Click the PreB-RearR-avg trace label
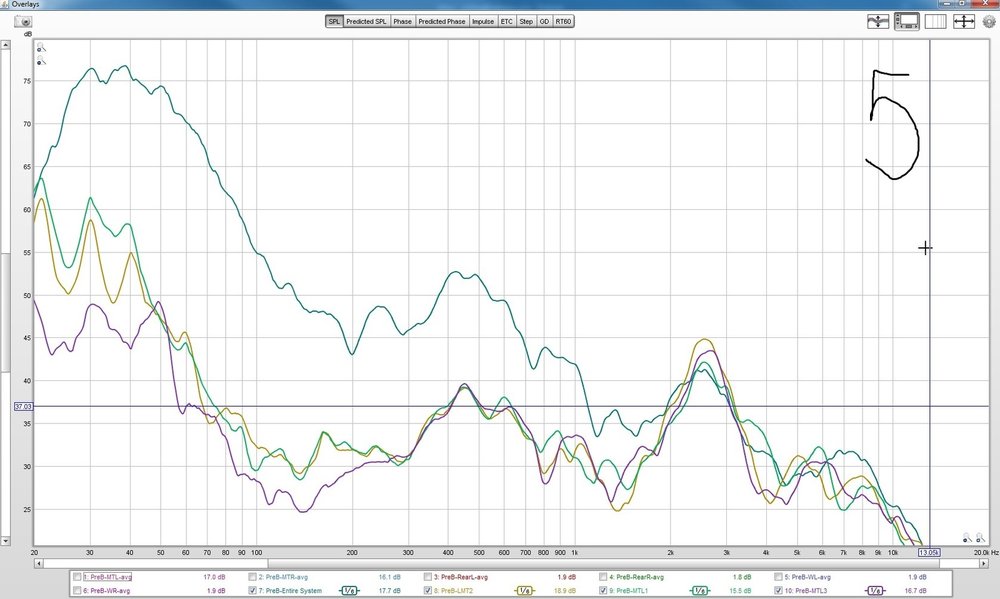 point(636,577)
